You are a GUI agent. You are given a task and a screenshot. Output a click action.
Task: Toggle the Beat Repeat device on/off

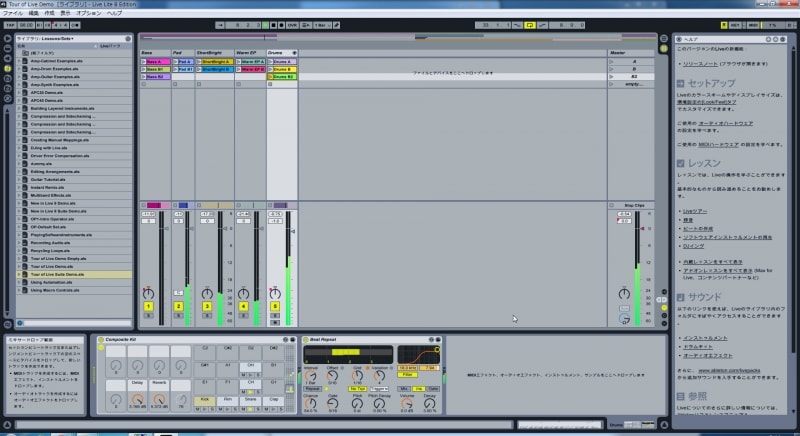304,339
